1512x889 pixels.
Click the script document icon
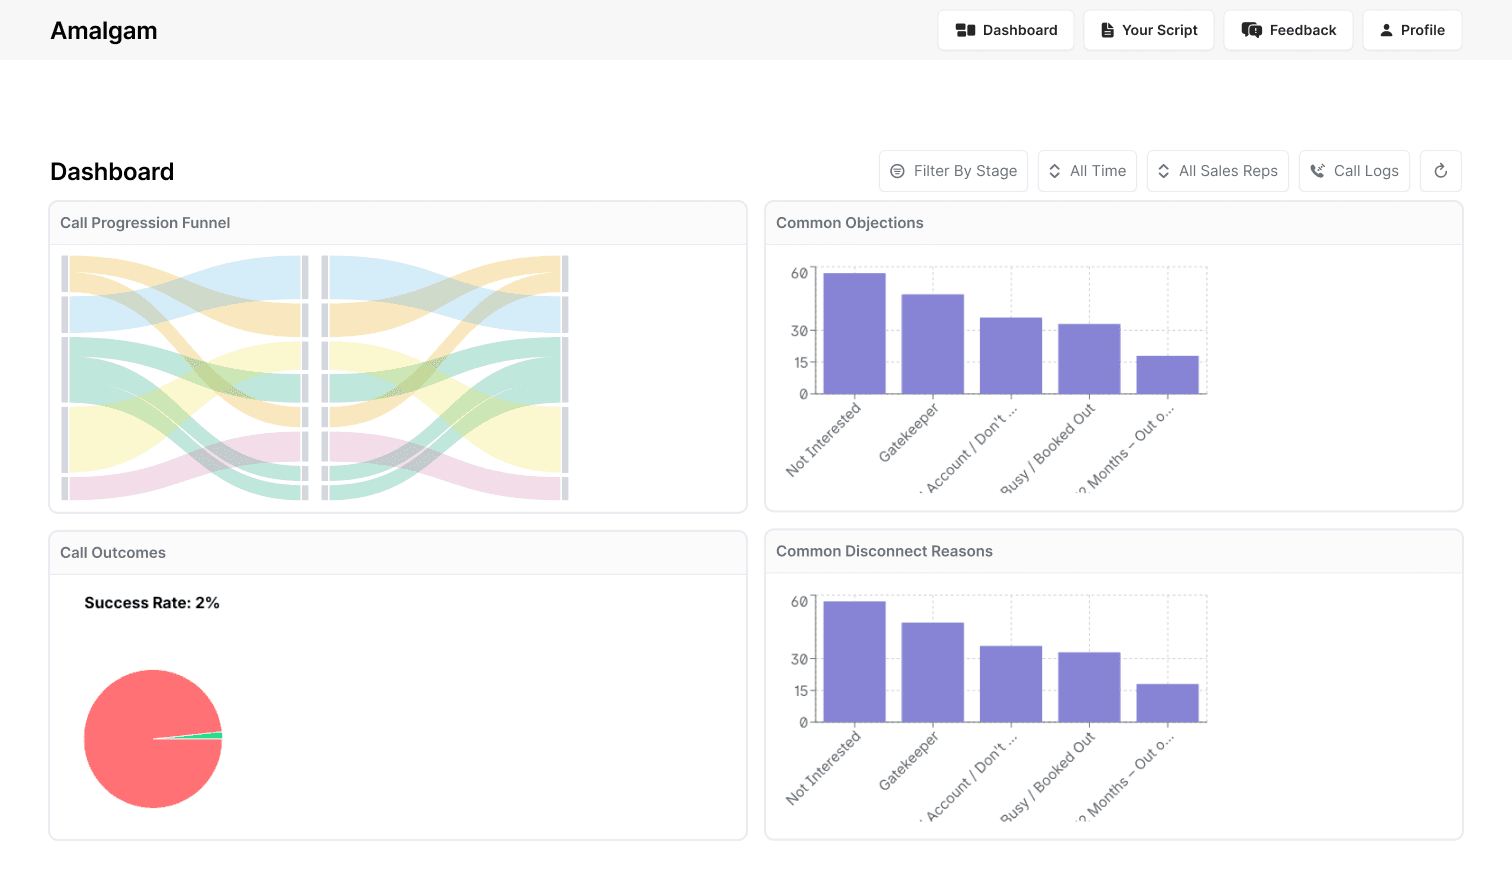tap(1107, 30)
